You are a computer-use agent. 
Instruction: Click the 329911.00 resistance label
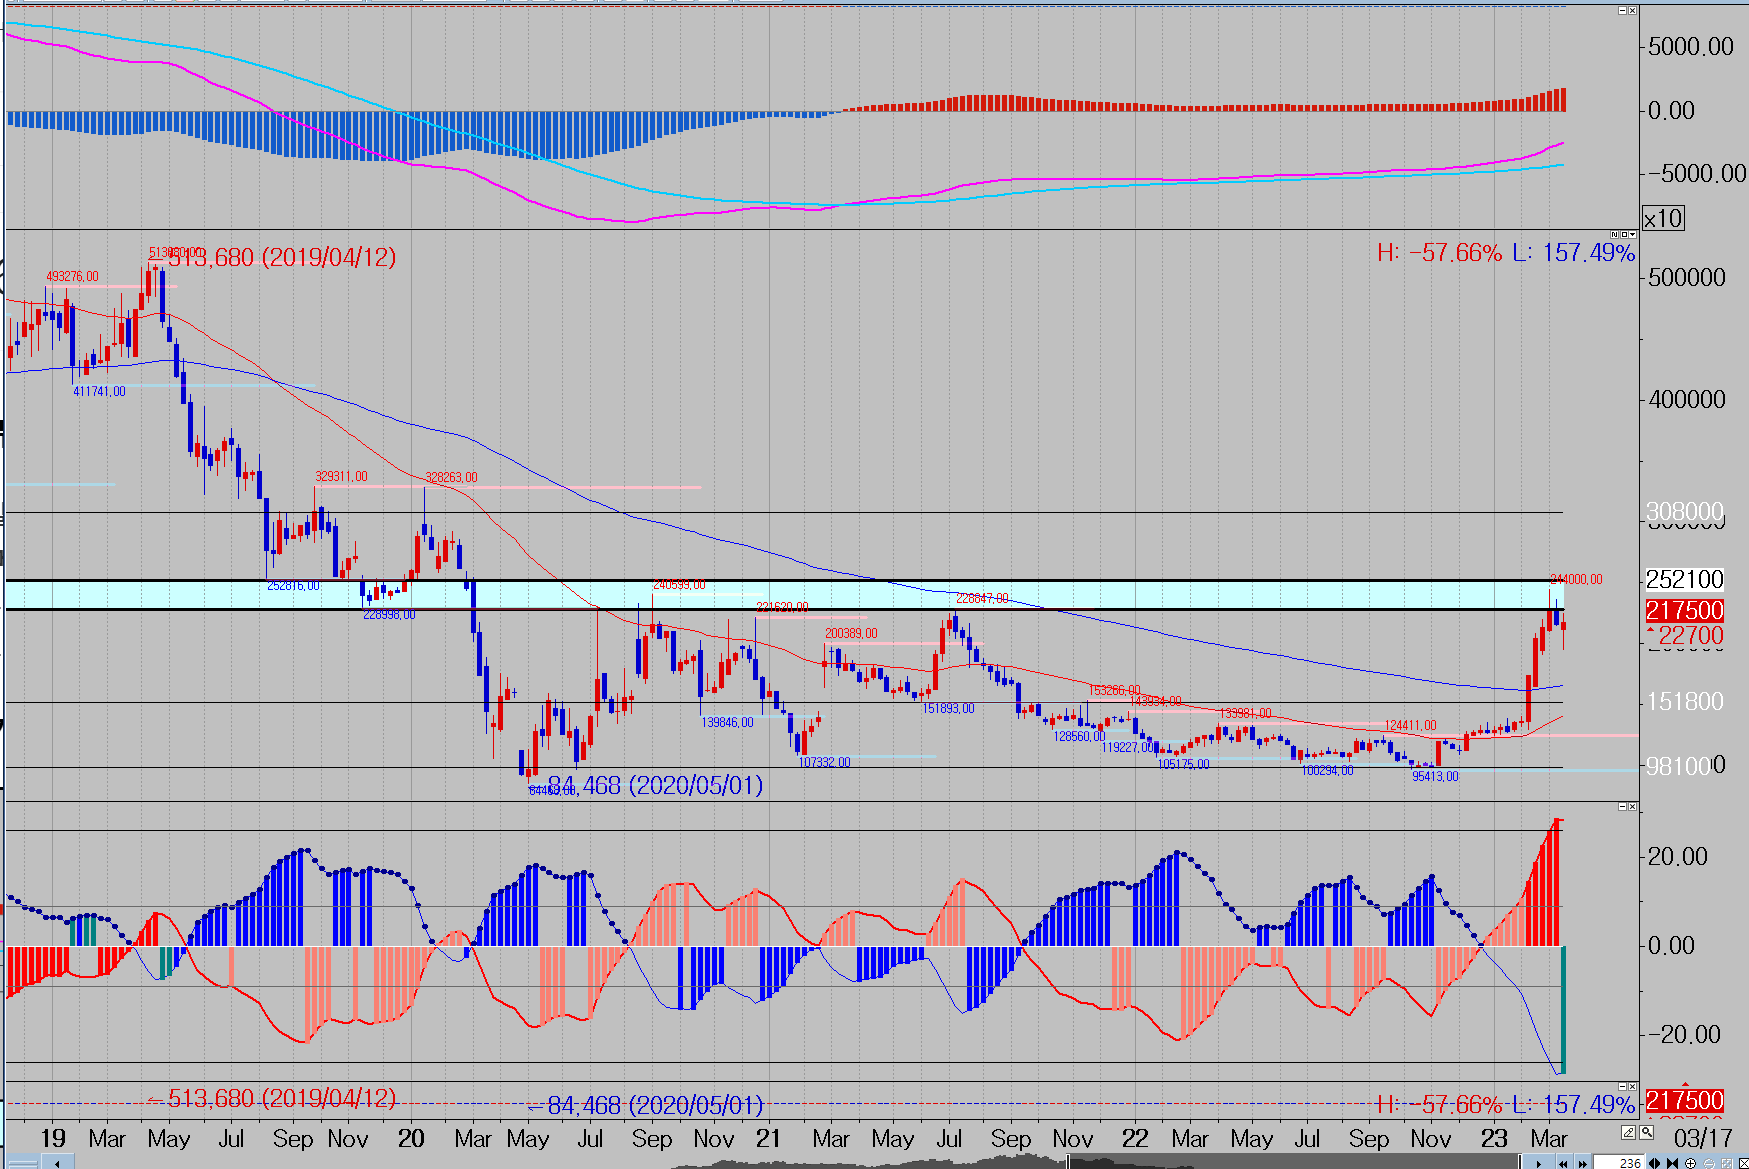click(x=341, y=477)
